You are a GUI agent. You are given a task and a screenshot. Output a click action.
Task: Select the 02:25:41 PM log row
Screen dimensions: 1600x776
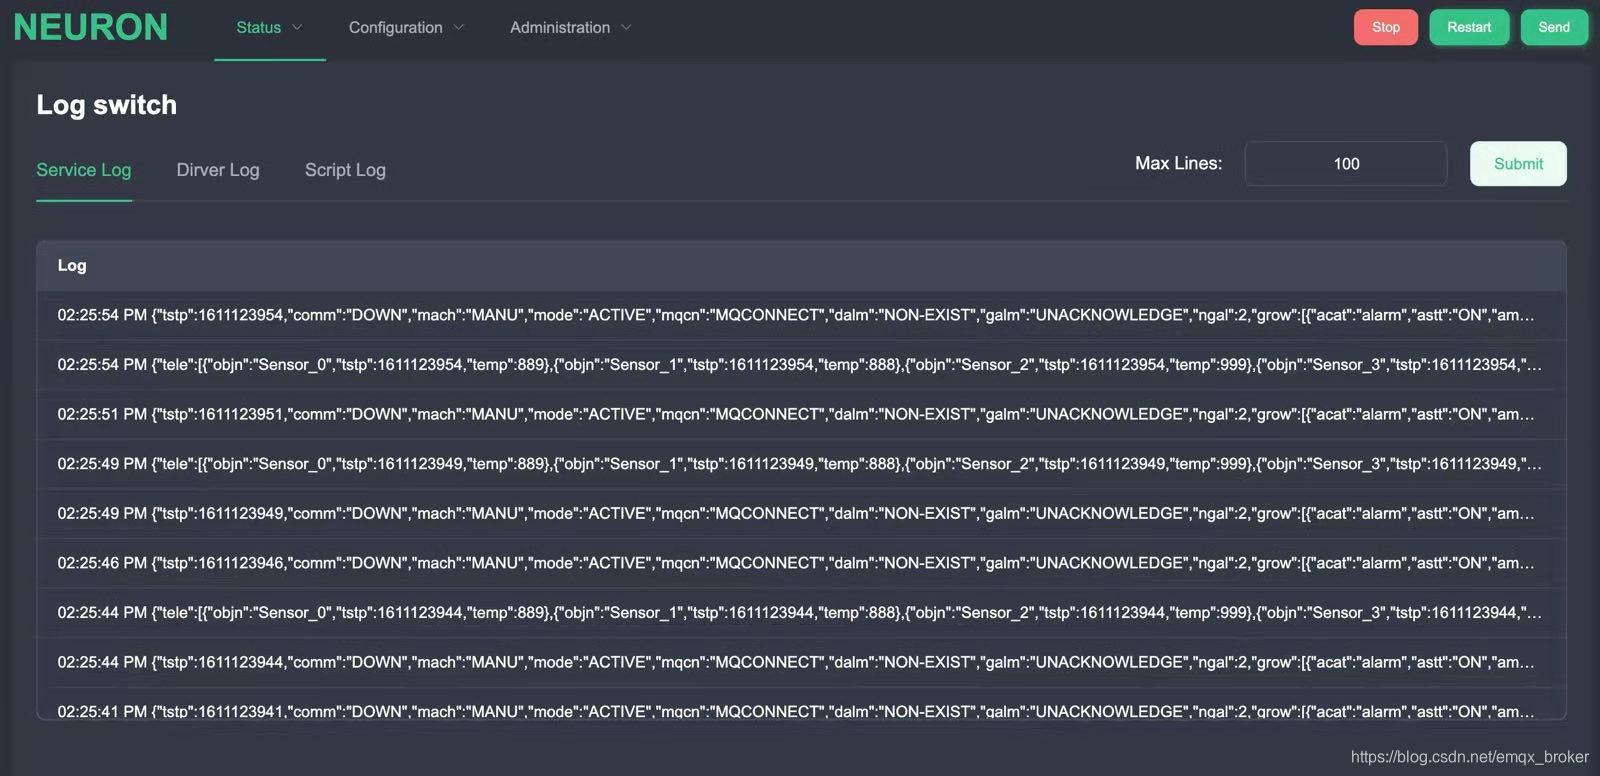point(801,704)
